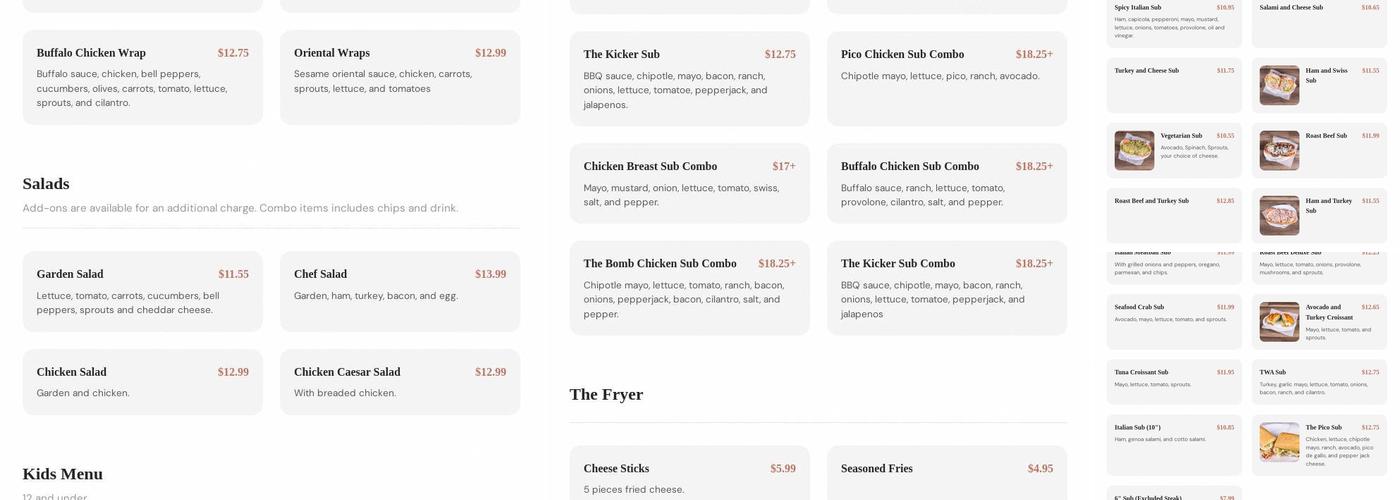Screen dimensions: 1400x500
Task: Choose The Bomb Chicken Sub Combo
Action: pos(690,288)
